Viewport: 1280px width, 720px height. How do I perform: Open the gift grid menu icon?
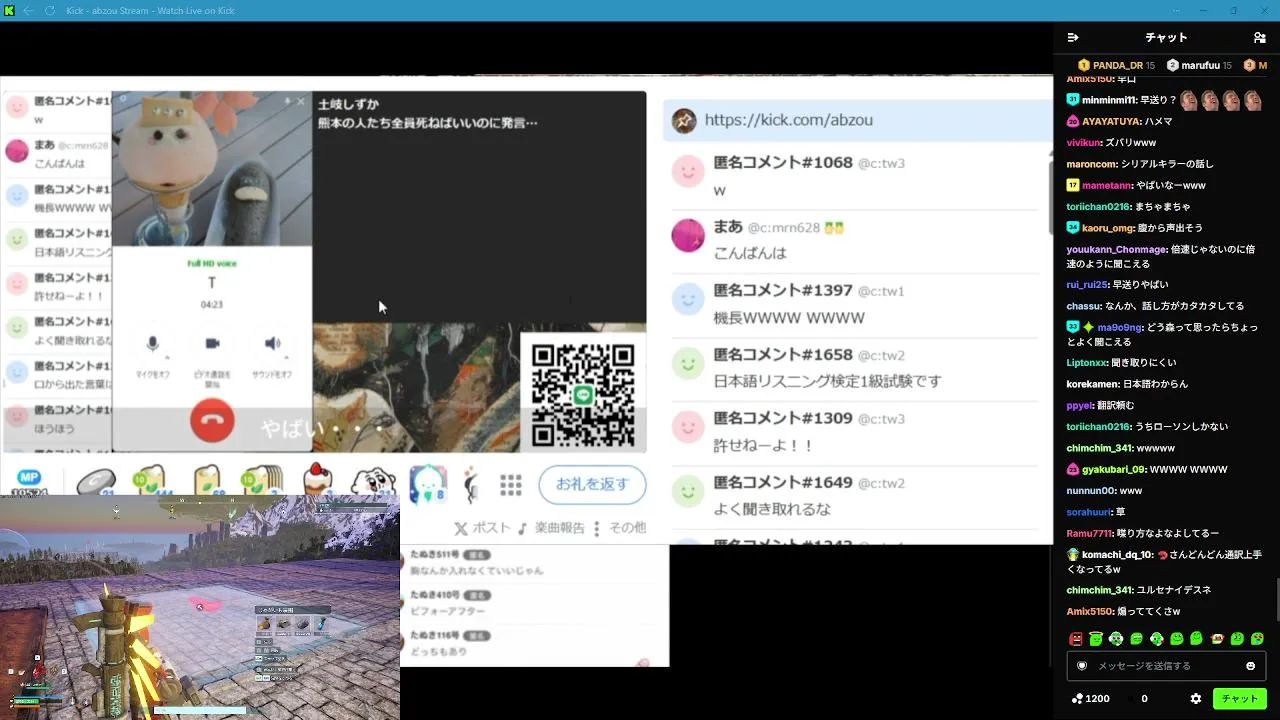[511, 485]
